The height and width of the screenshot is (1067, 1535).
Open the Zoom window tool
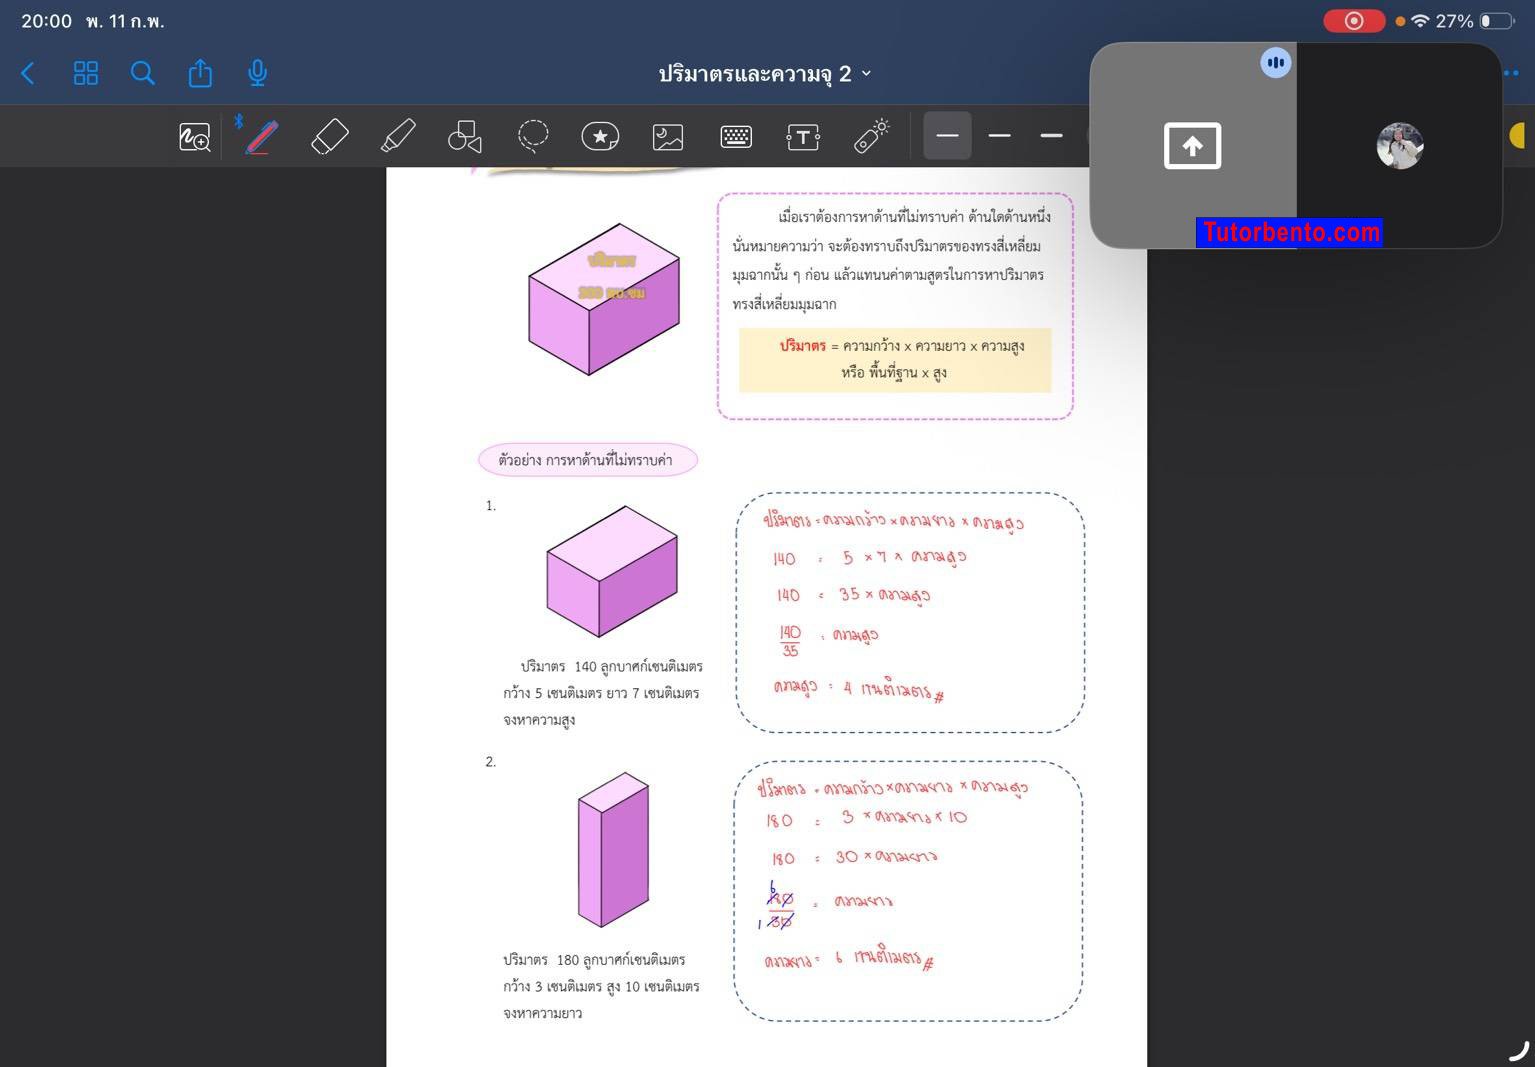click(194, 136)
